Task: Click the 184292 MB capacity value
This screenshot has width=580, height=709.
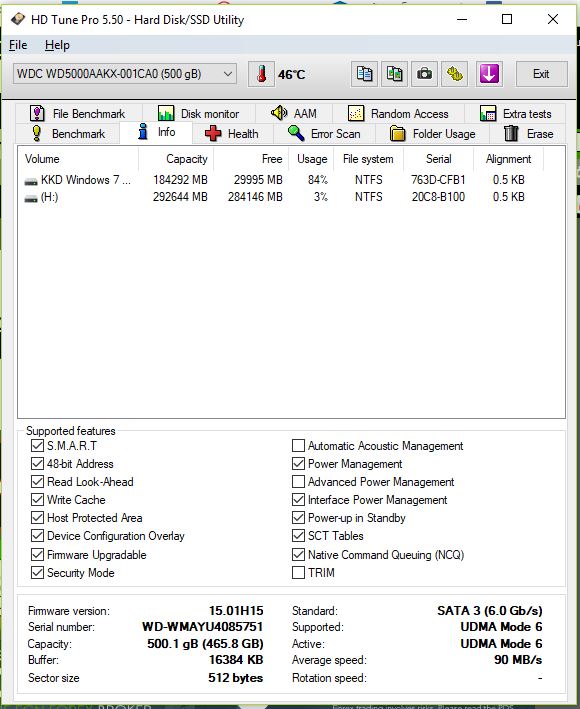Action: click(x=180, y=180)
